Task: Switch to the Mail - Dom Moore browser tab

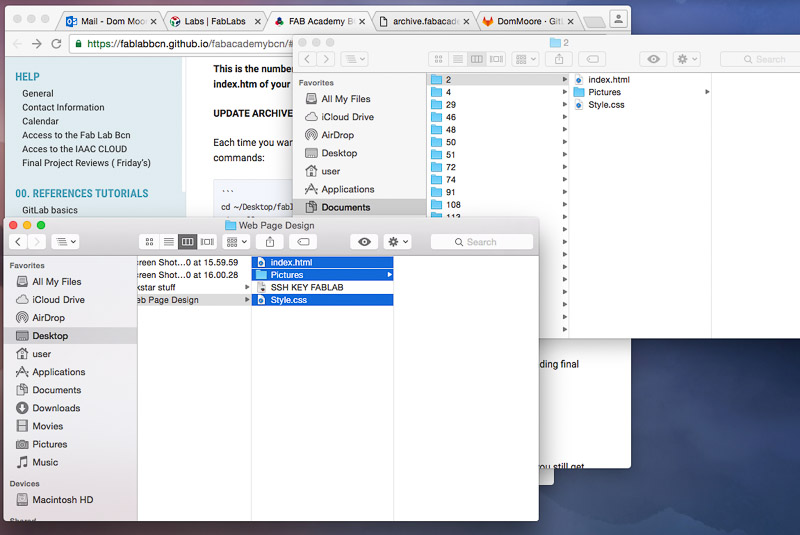Action: 111,21
